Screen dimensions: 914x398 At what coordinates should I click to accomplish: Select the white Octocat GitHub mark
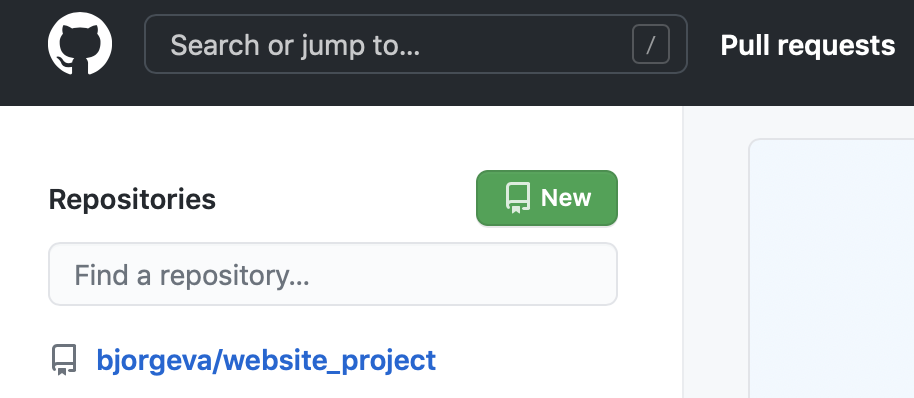80,44
